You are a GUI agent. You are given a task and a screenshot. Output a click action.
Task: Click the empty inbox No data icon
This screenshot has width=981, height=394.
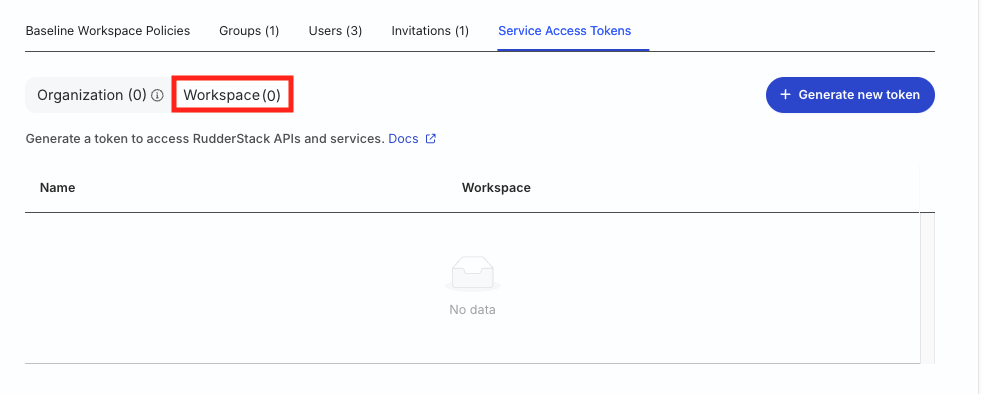click(472, 274)
